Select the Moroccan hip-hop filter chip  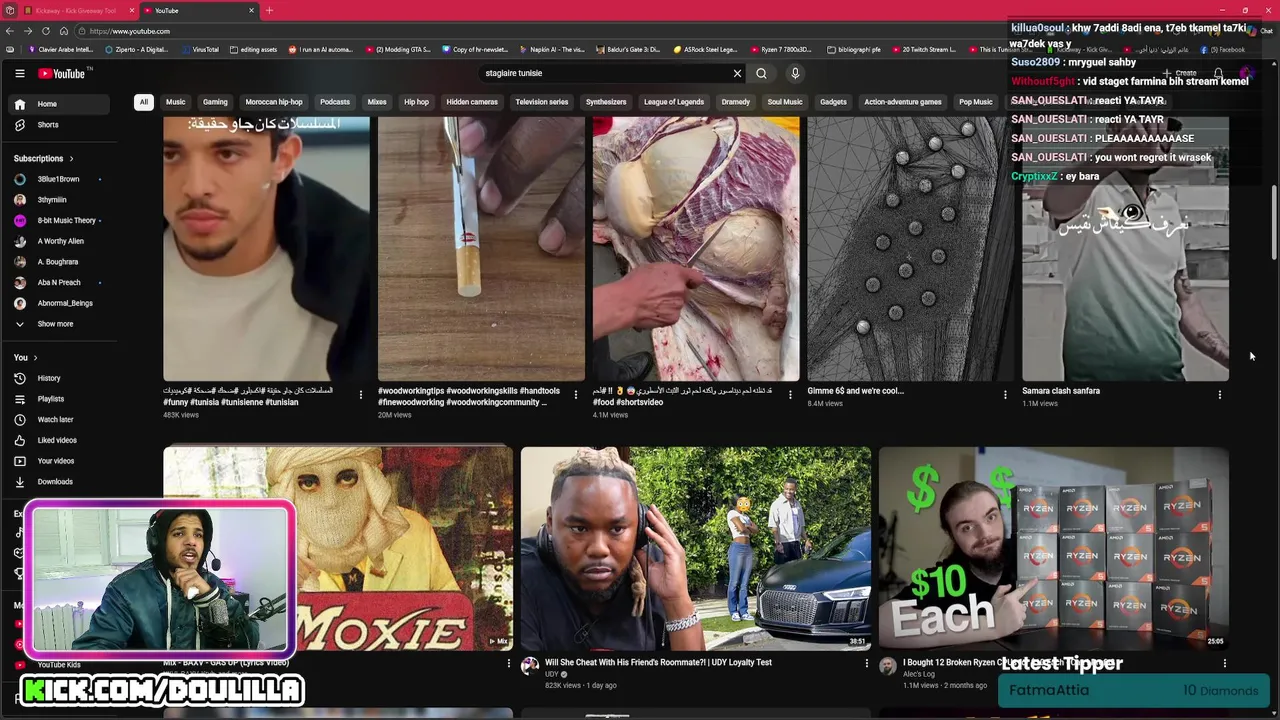pyautogui.click(x=274, y=102)
